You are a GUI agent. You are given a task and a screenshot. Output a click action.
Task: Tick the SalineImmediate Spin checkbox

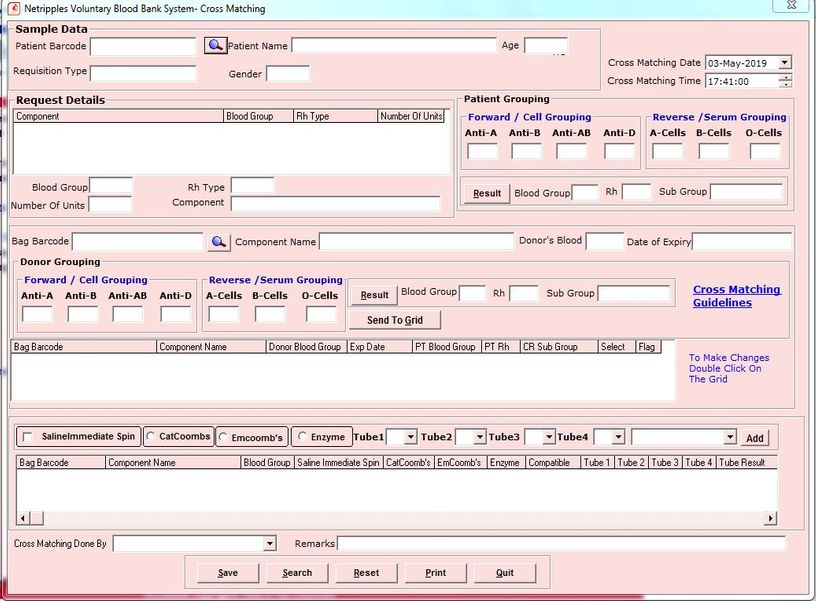pyautogui.click(x=28, y=437)
